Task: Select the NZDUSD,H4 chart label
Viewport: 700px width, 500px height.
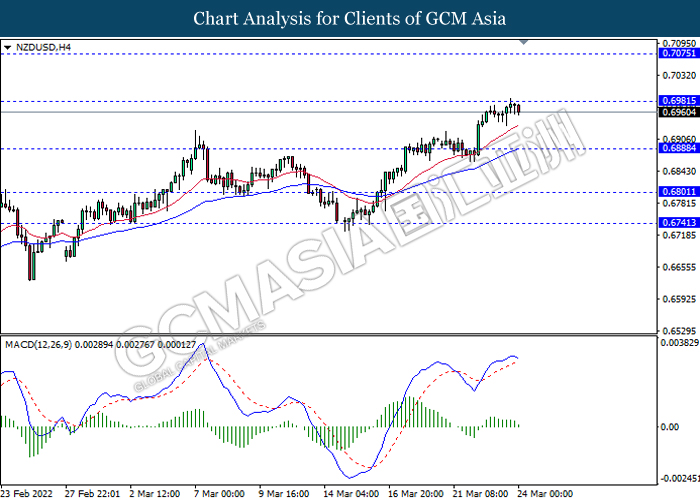Action: [43, 47]
